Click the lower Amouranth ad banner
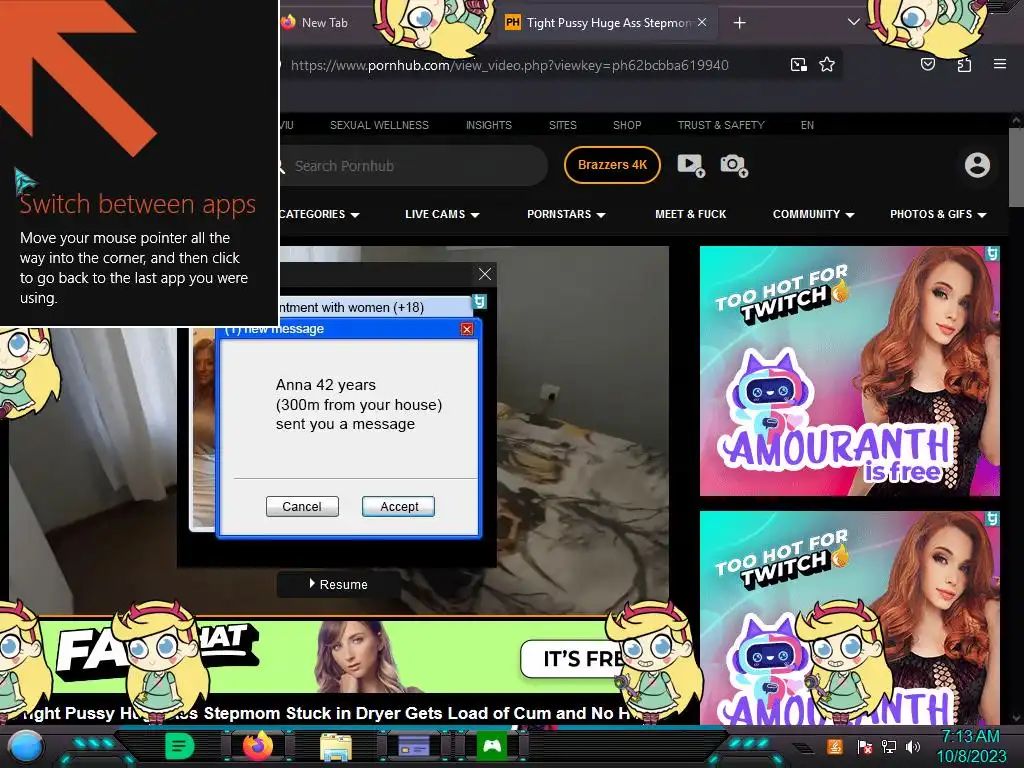1024x768 pixels. pyautogui.click(x=850, y=617)
